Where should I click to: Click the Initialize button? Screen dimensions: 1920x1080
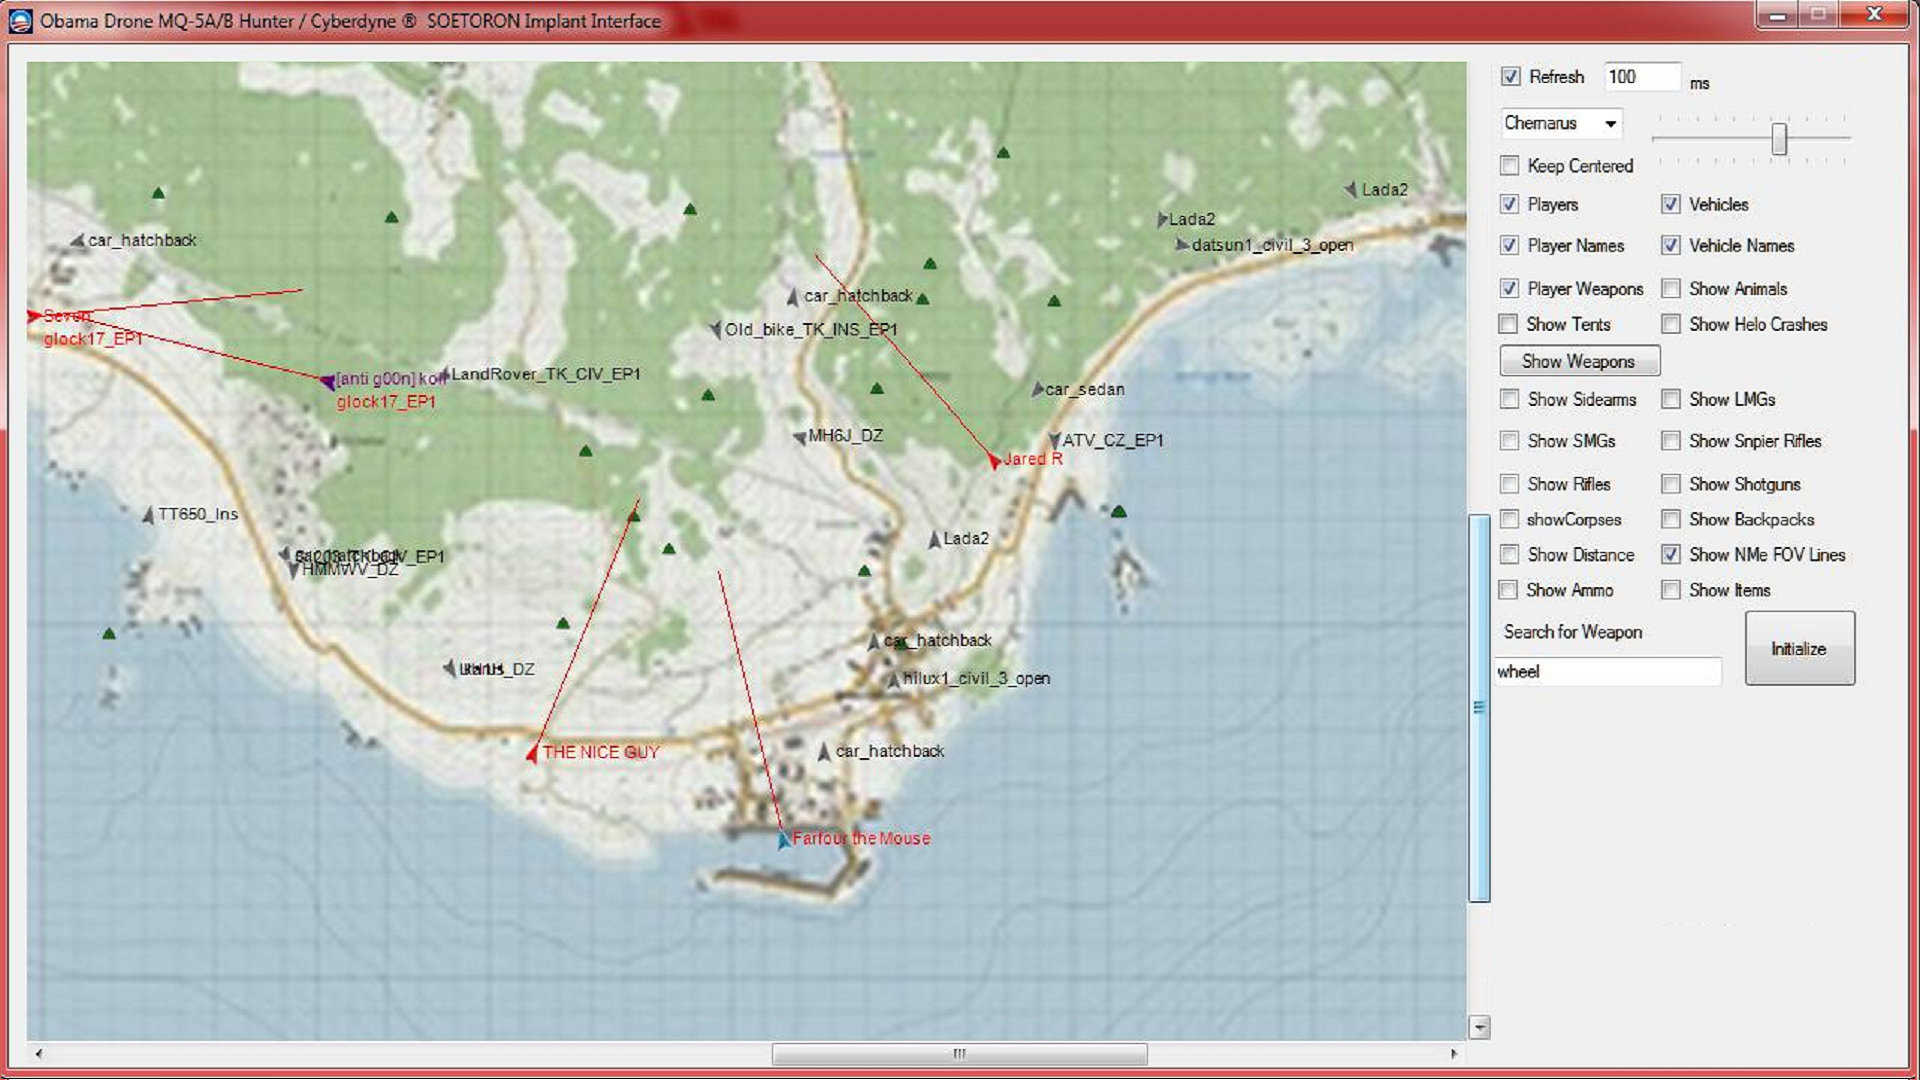(x=1799, y=649)
